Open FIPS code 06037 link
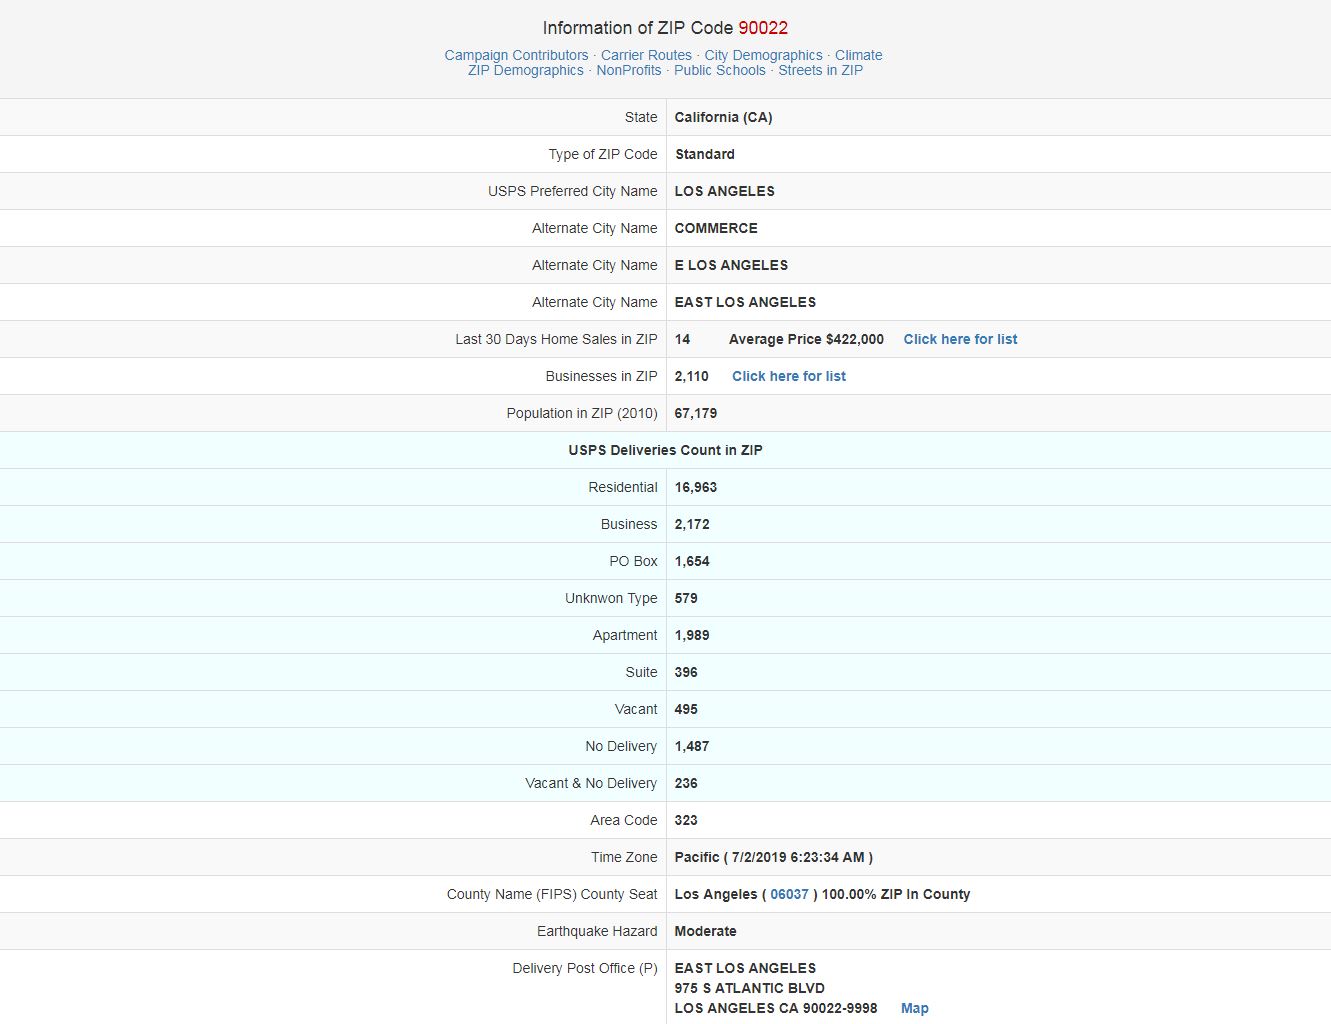Viewport: 1331px width, 1024px height. pyautogui.click(x=789, y=894)
